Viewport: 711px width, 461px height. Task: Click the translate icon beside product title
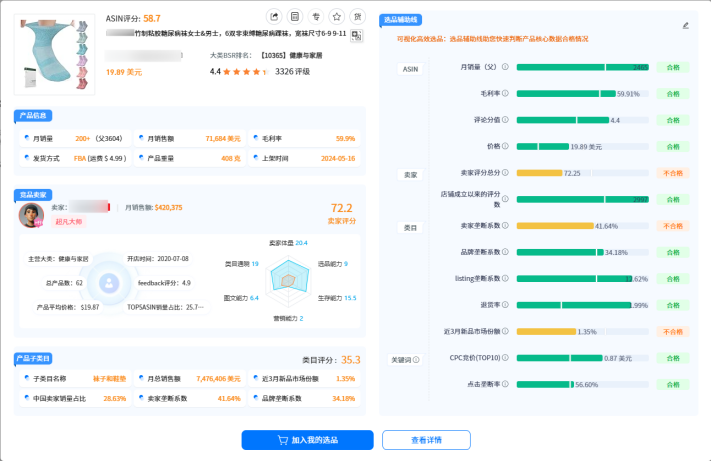(x=356, y=34)
